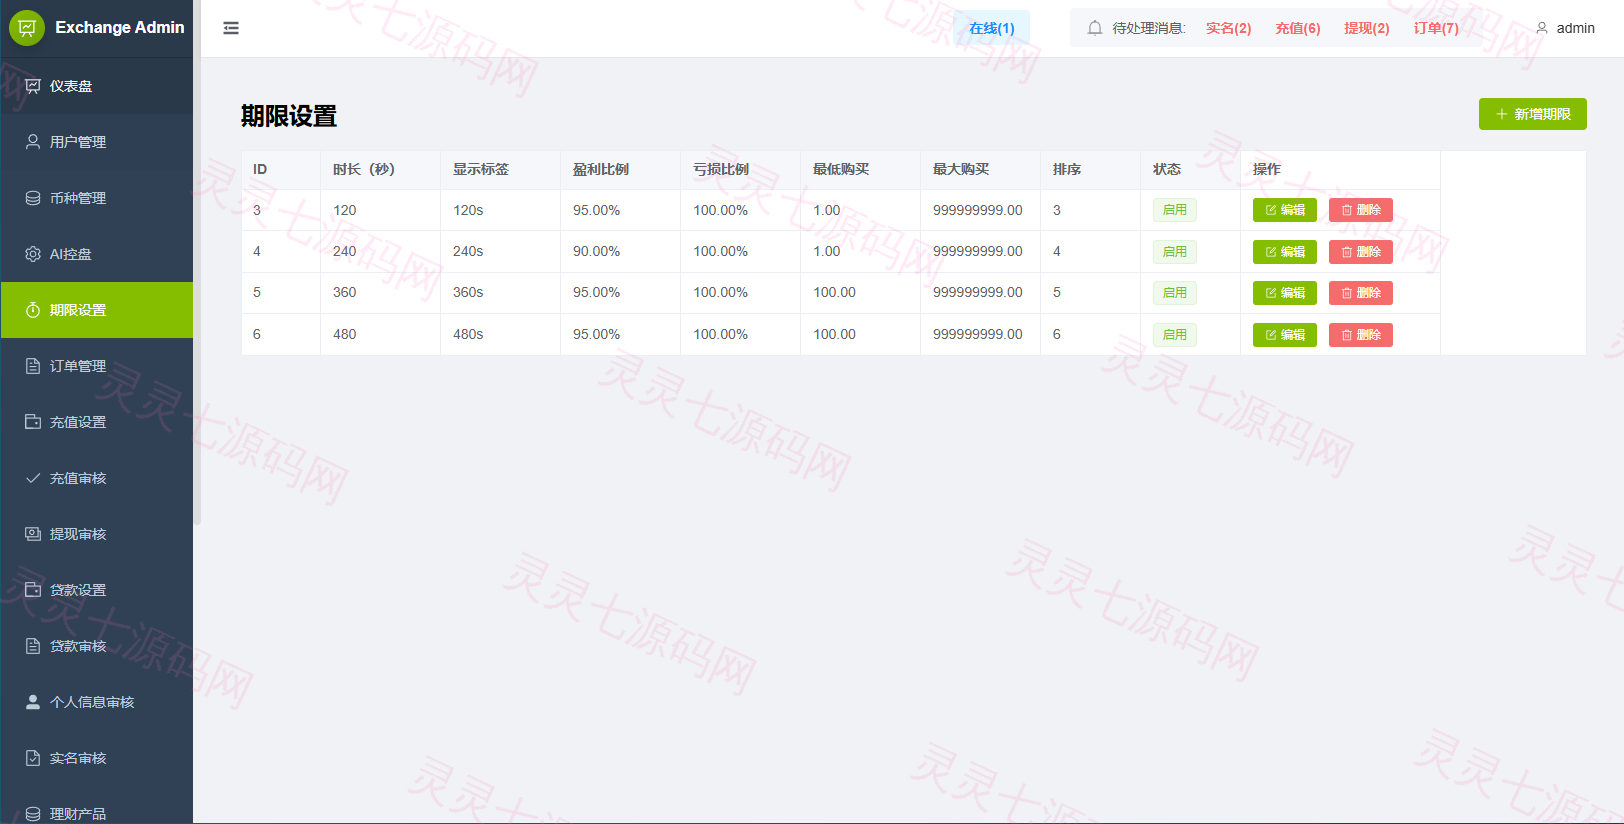Image resolution: width=1624 pixels, height=824 pixels.
Task: Click the 充值审核 checkmark icon
Action: point(33,478)
